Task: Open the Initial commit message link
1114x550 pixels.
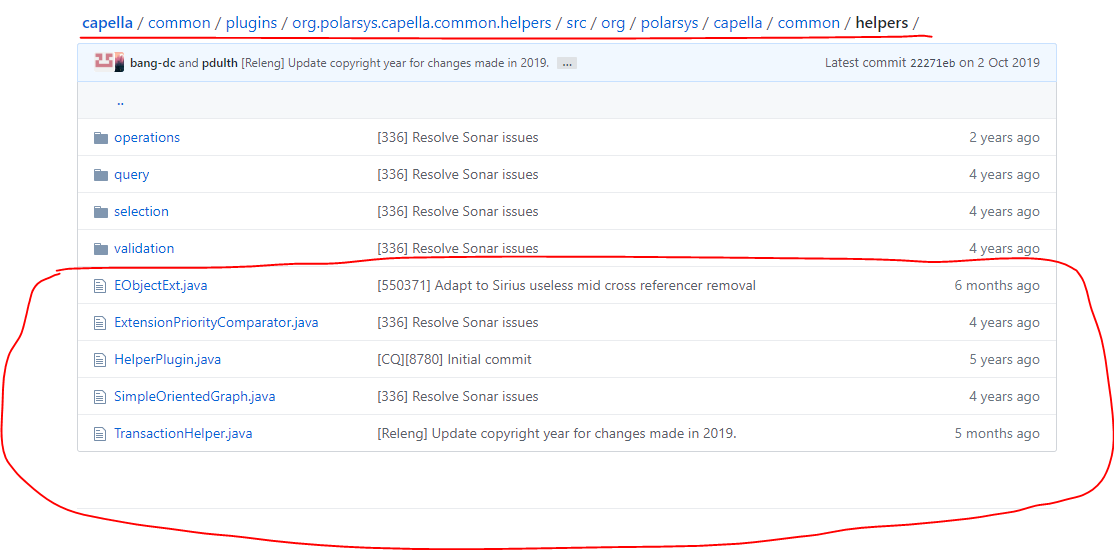Action: (454, 360)
